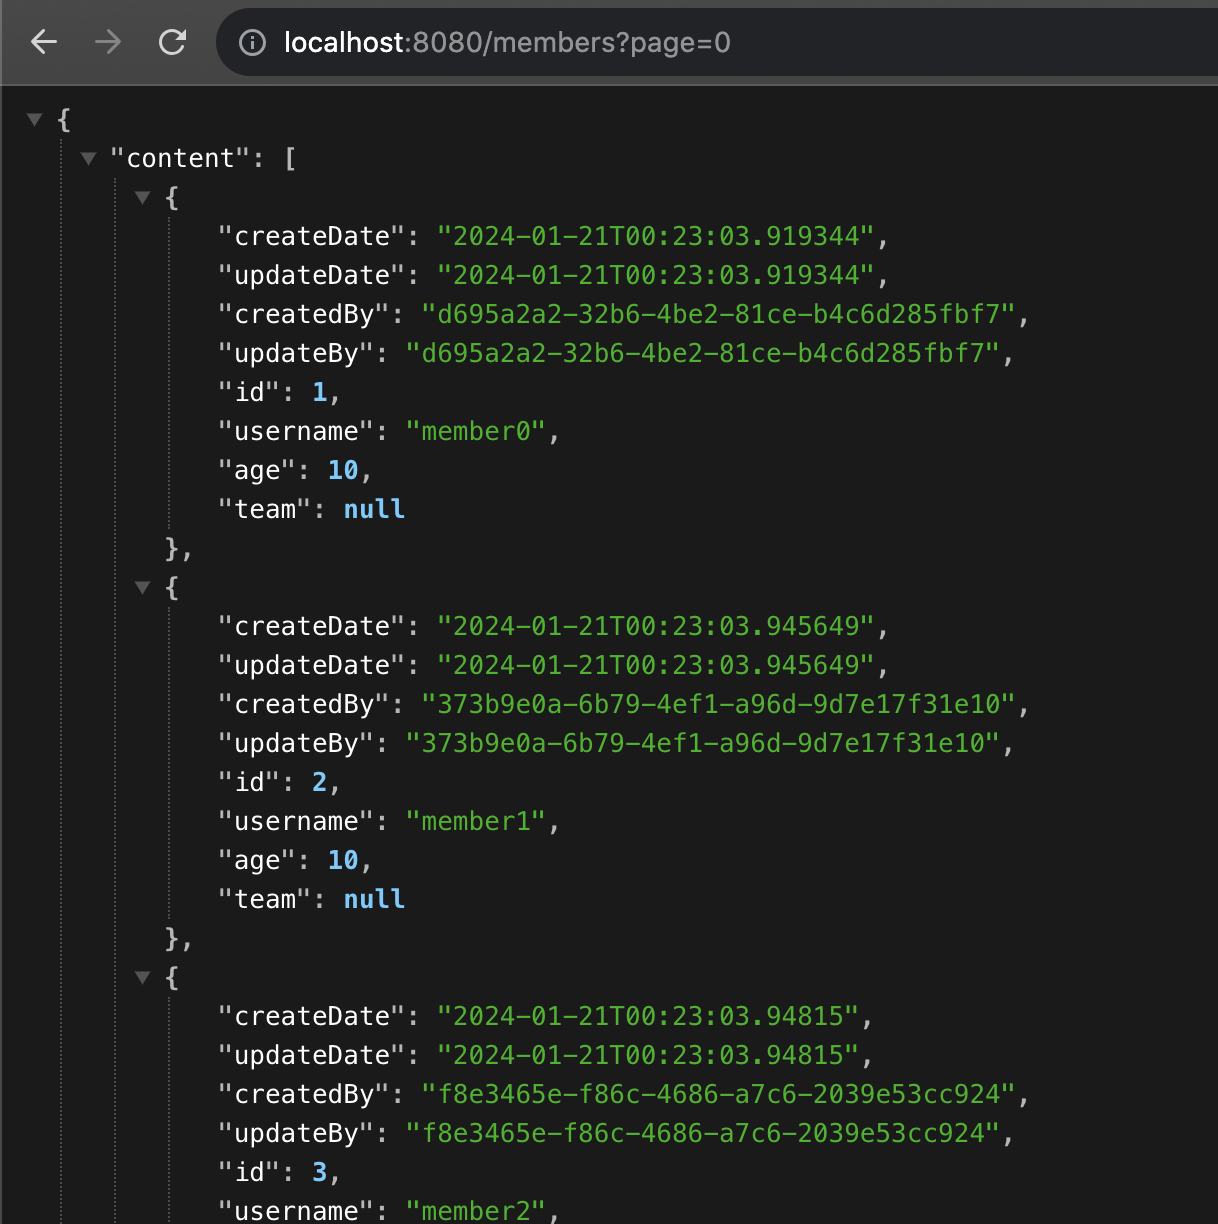Collapse the object containing member2
Screen dimensions: 1218x1224
[143, 977]
